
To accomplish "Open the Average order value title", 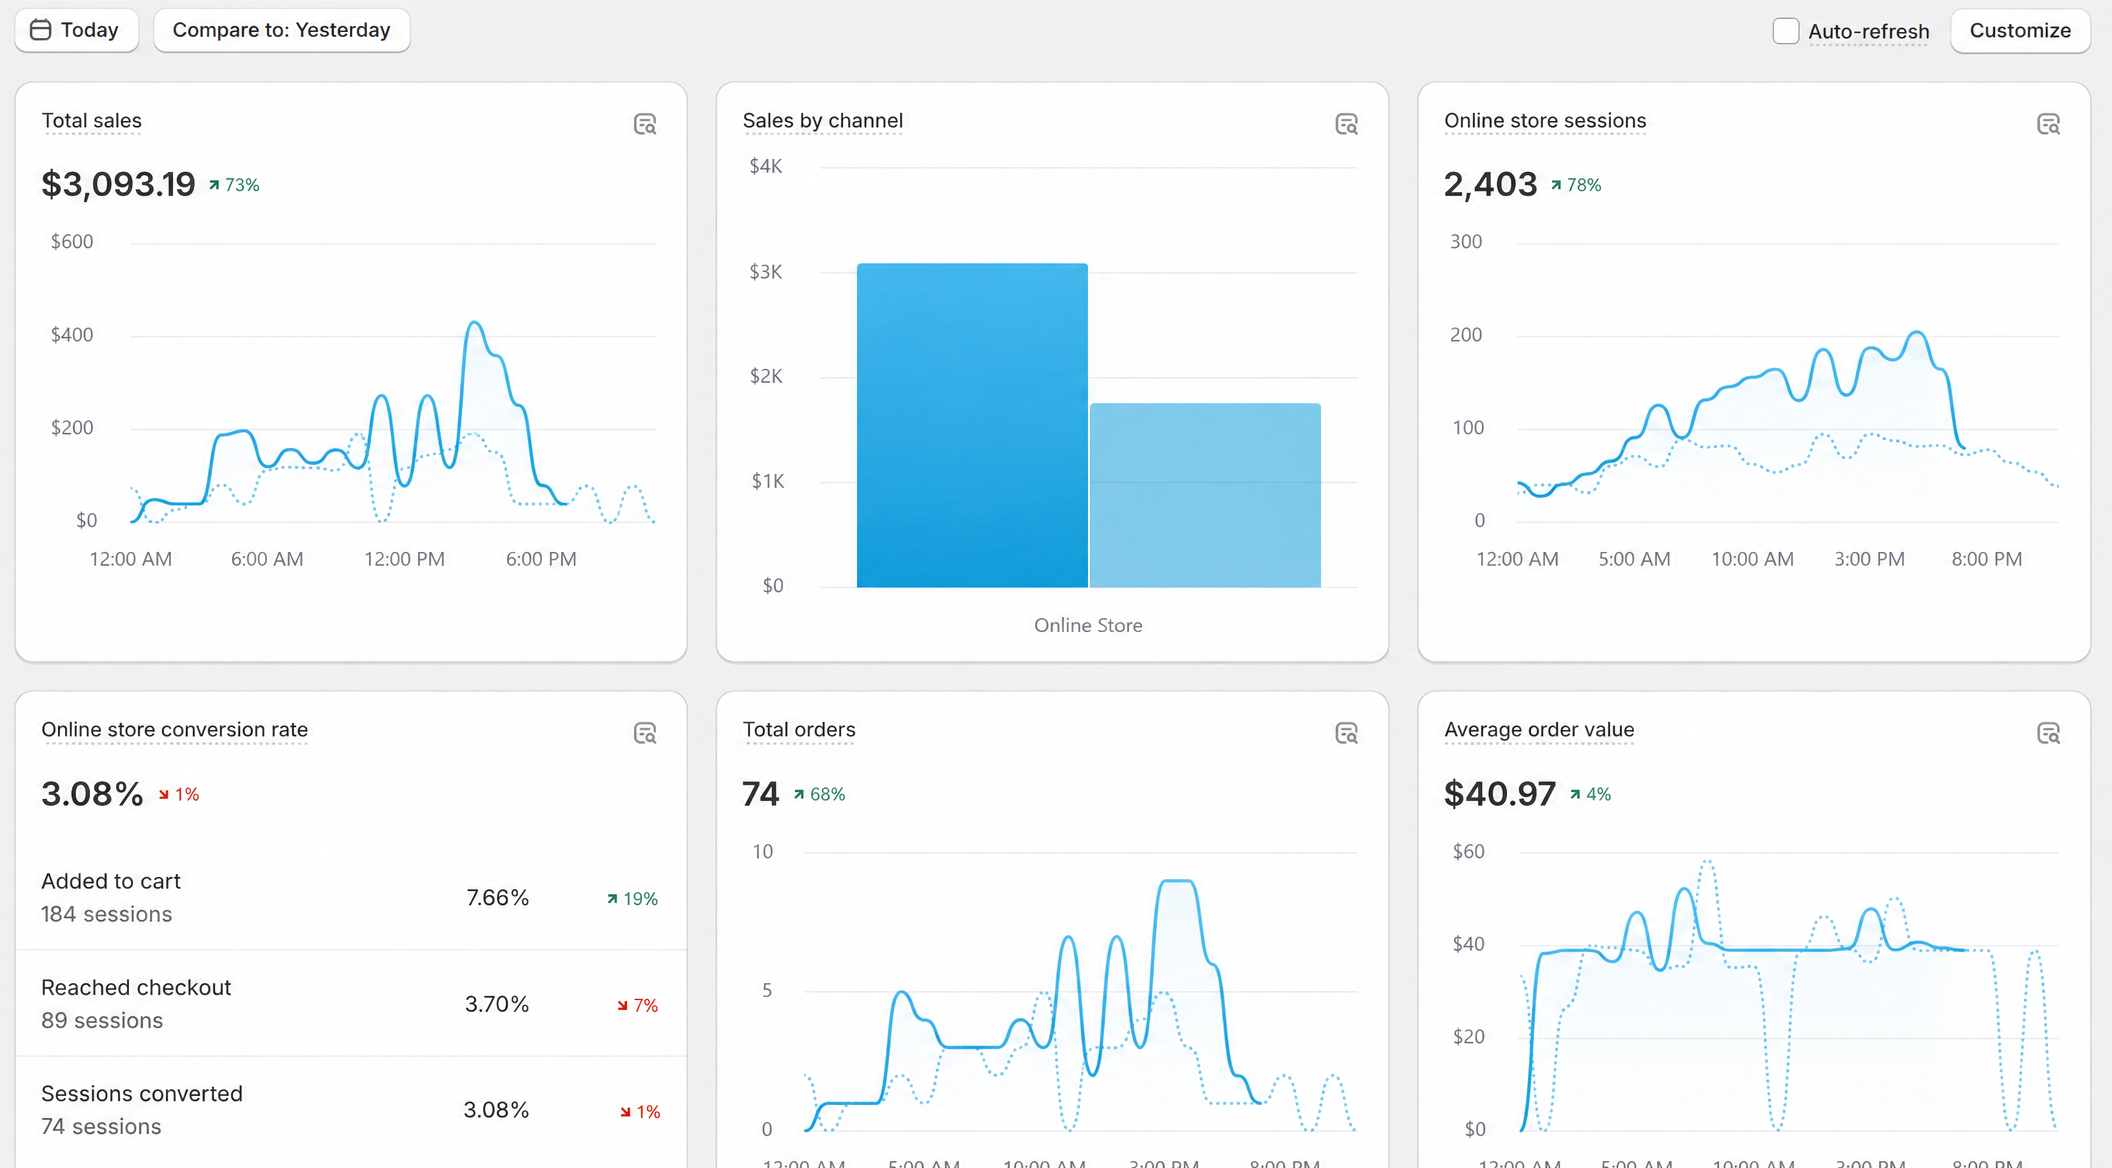I will 1538,730.
